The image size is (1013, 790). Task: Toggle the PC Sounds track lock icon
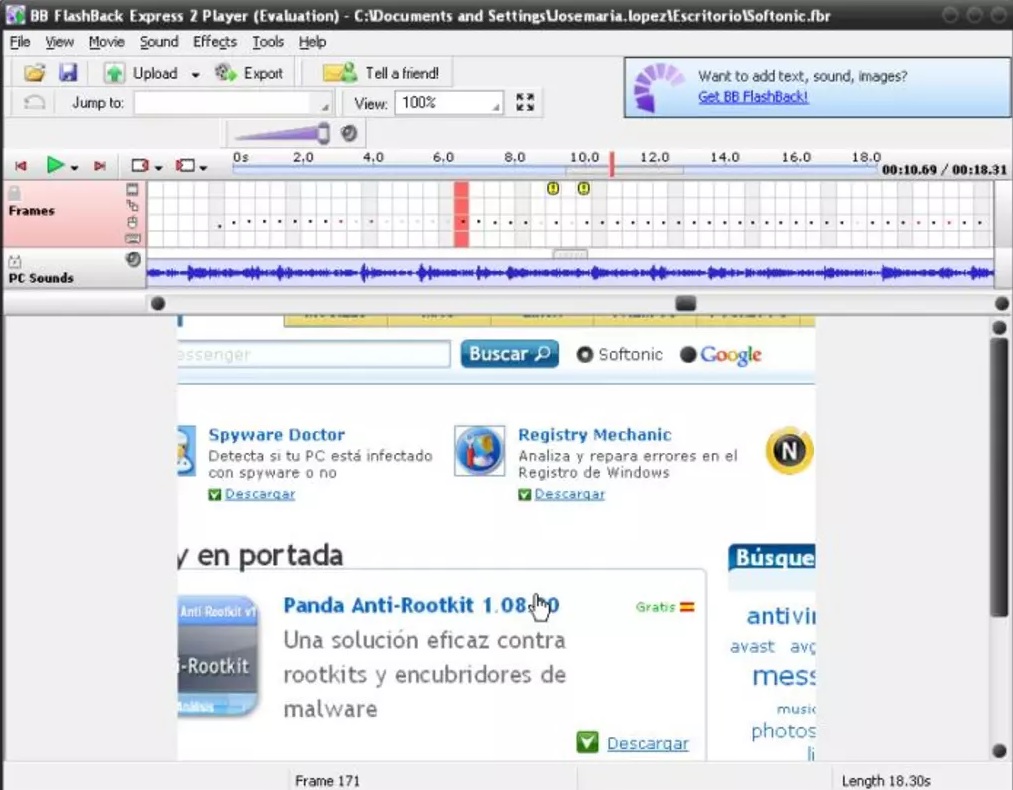click(15, 262)
